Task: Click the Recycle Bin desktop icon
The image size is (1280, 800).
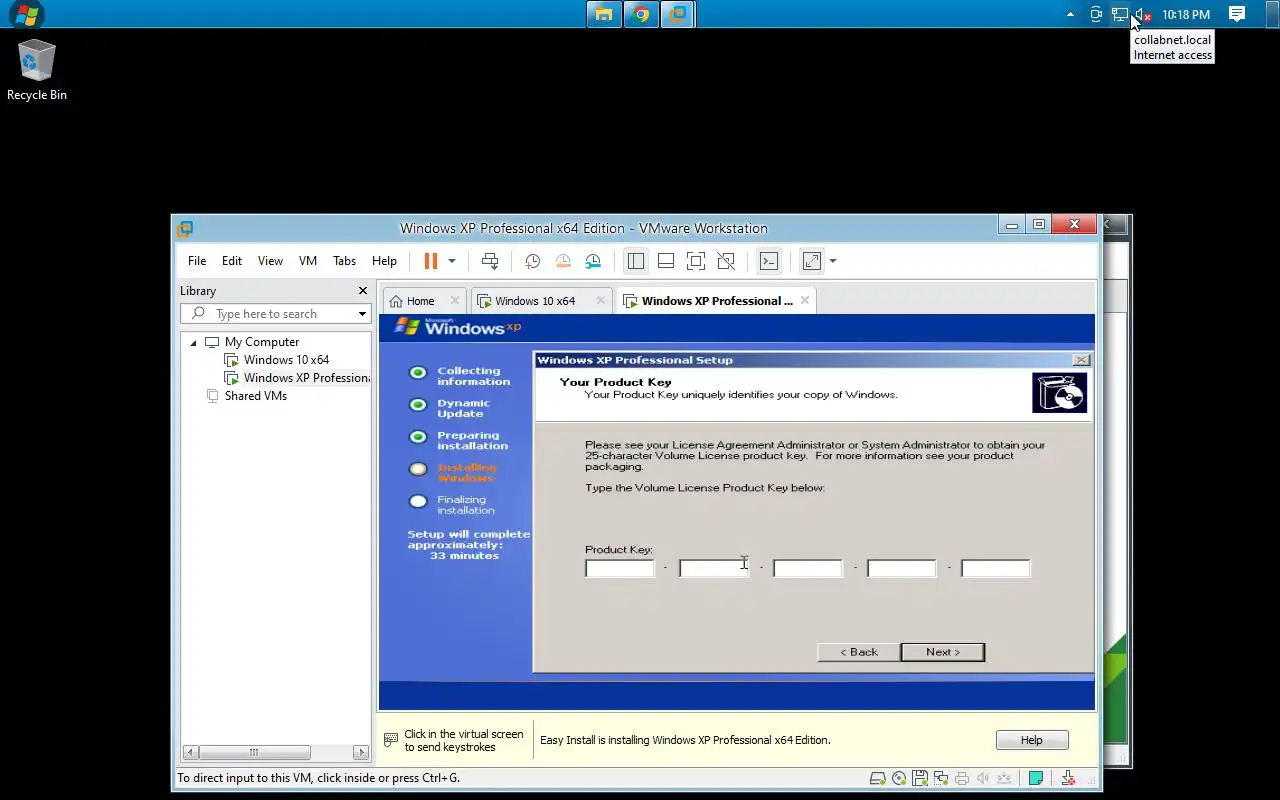Action: point(37,70)
